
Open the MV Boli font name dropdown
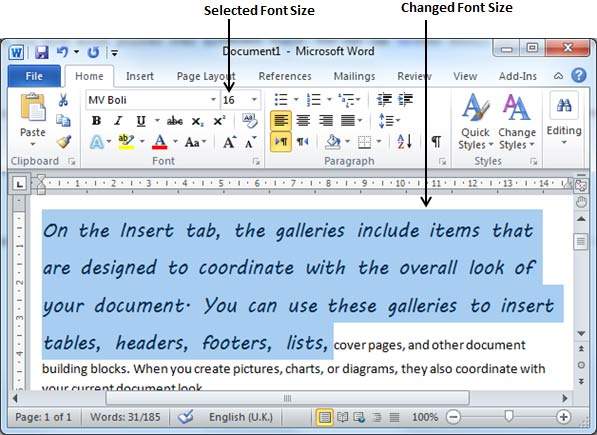tap(213, 100)
